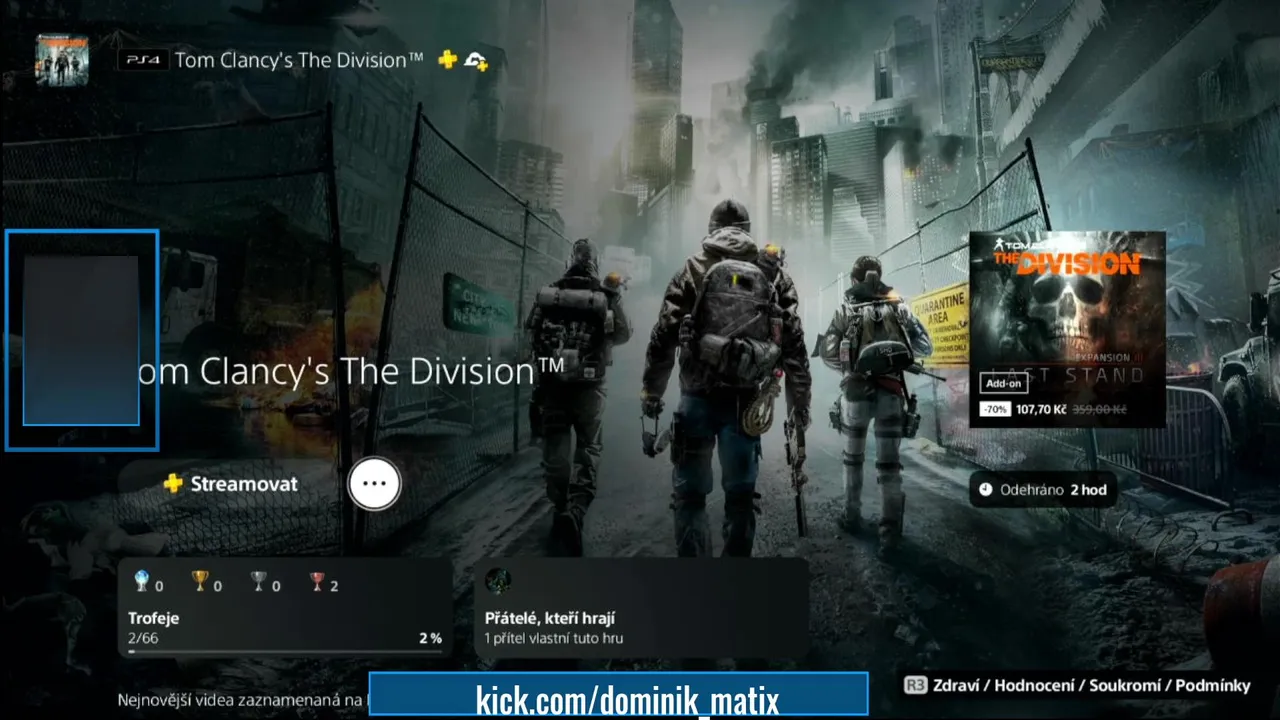
Task: Open the Last Stand add-on card
Action: coord(1067,329)
